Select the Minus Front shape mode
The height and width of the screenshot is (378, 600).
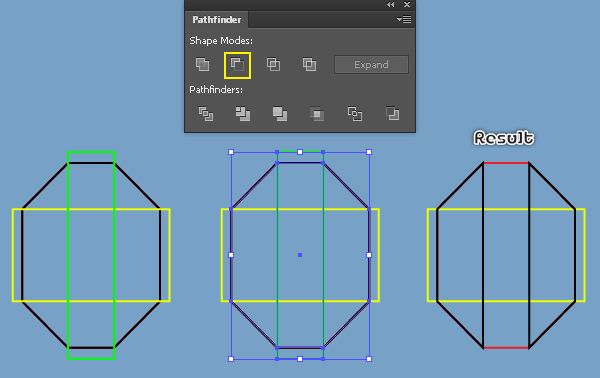[237, 65]
